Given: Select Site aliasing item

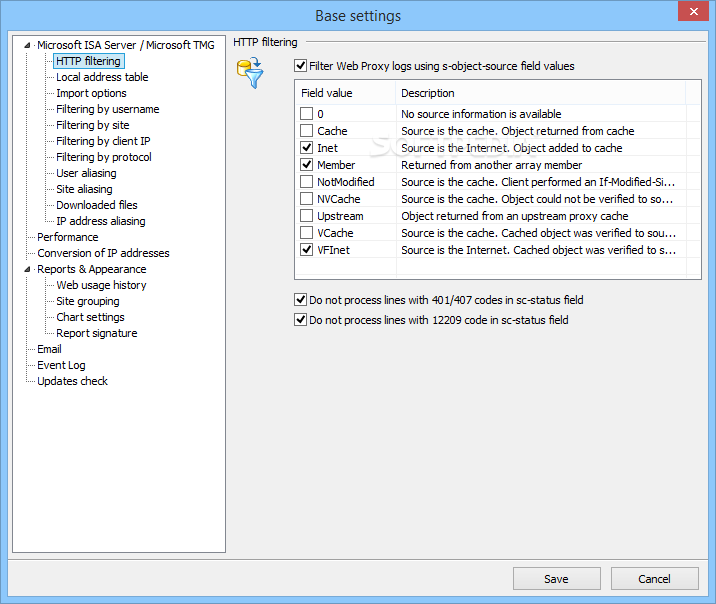Looking at the screenshot, I should point(84,189).
